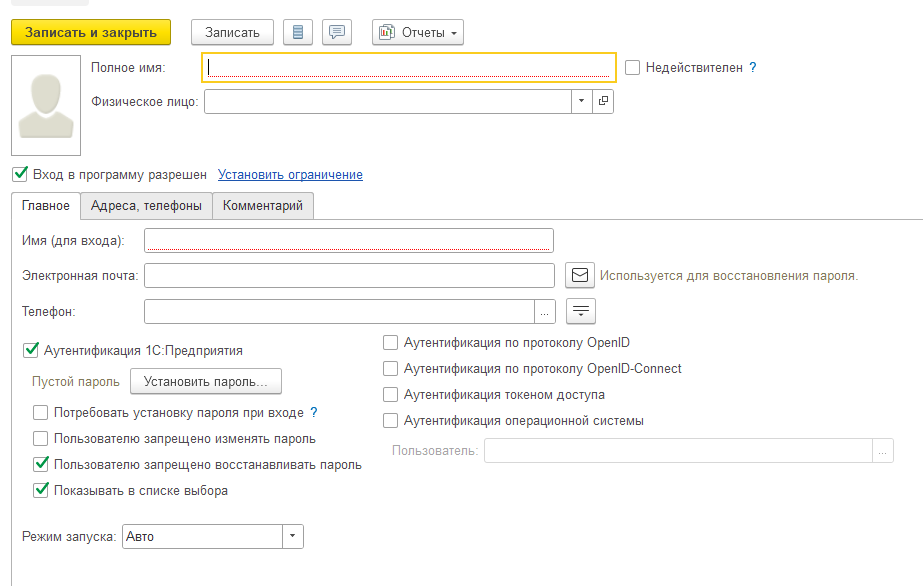Switch to the Главное tab
Image resolution: width=923 pixels, height=586 pixels.
pyautogui.click(x=46, y=206)
